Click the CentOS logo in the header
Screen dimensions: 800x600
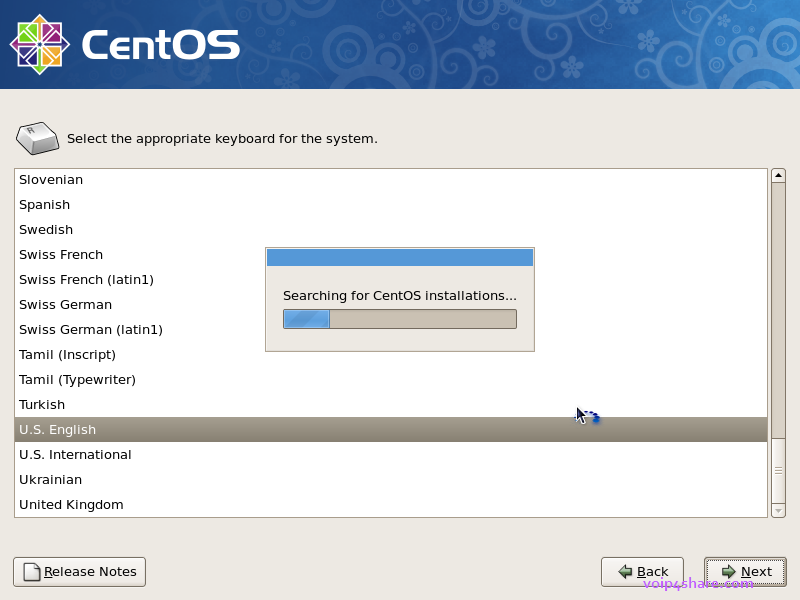click(40, 42)
